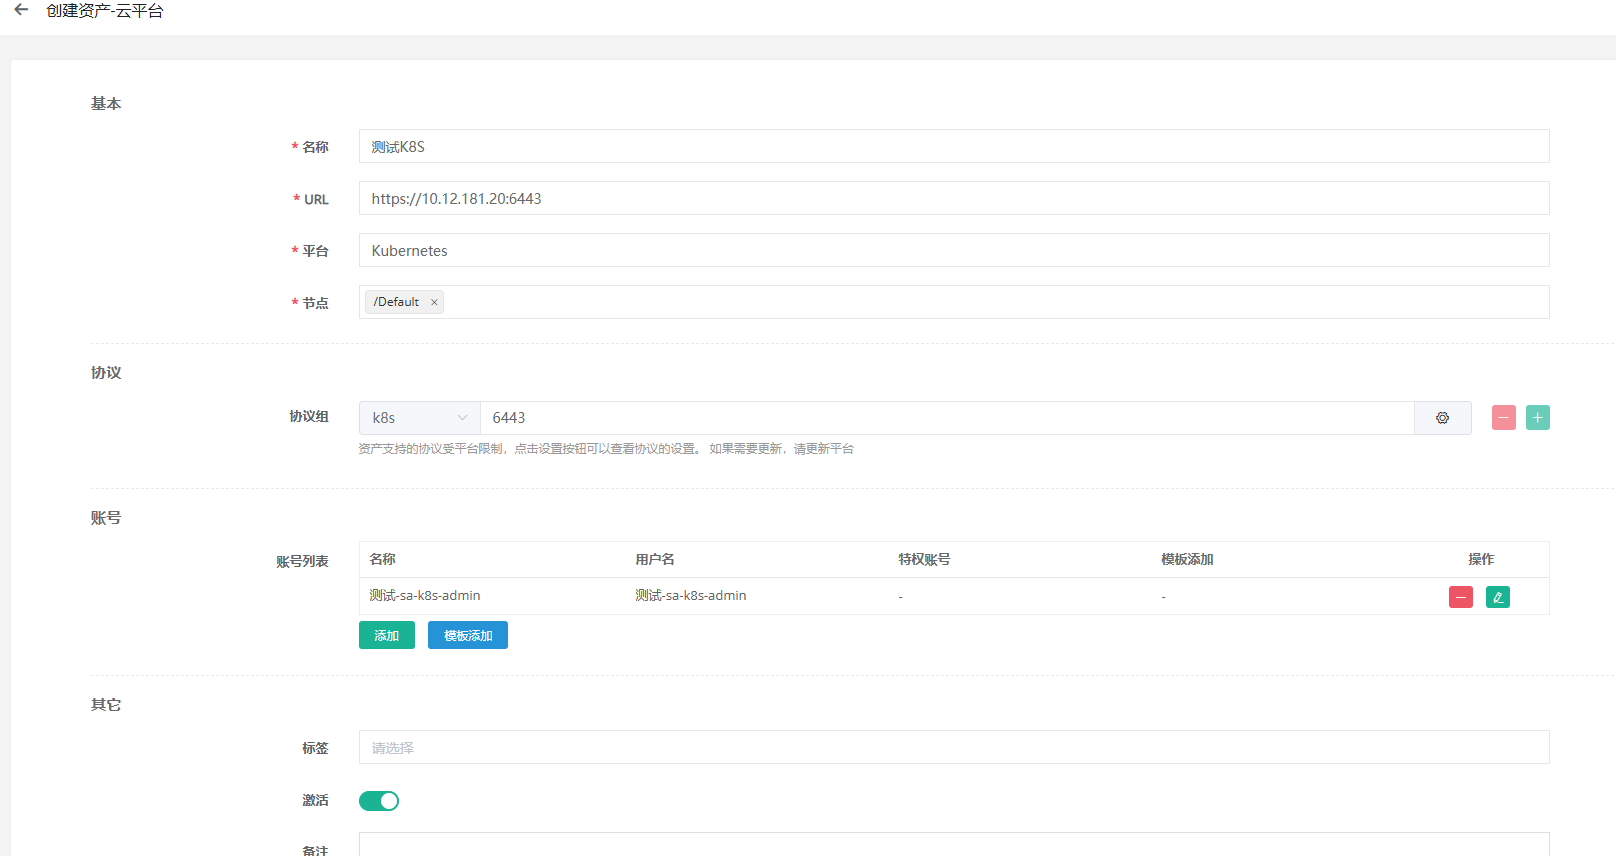1616x856 pixels.
Task: Click the back arrow icon
Action: [x=21, y=10]
